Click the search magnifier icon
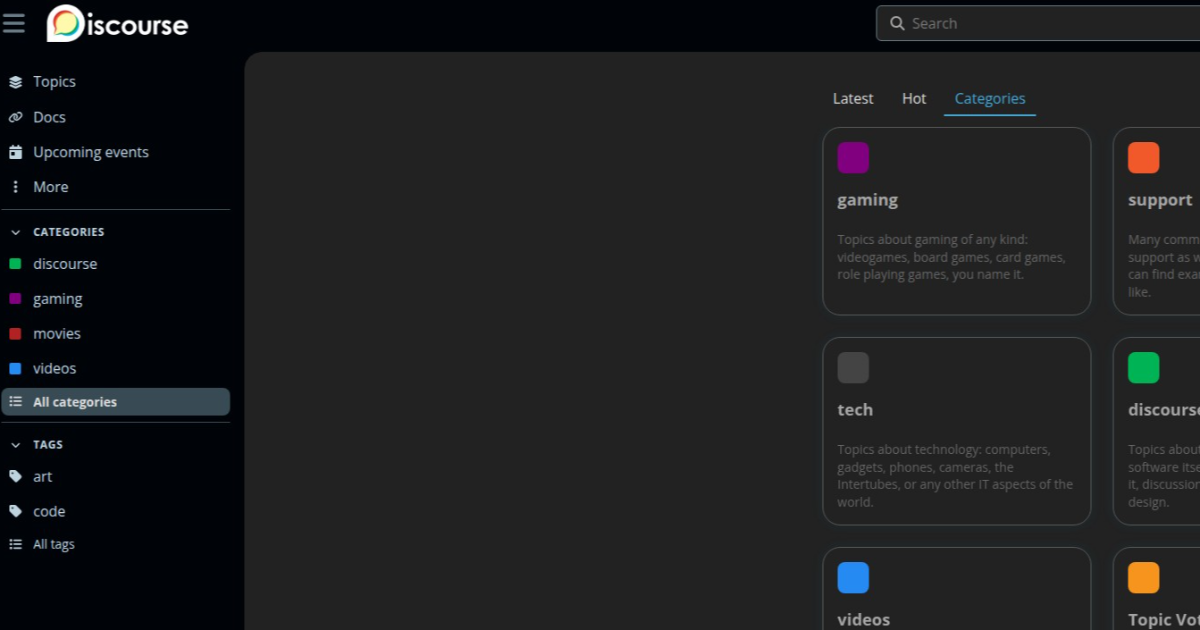1200x630 pixels. click(x=896, y=23)
